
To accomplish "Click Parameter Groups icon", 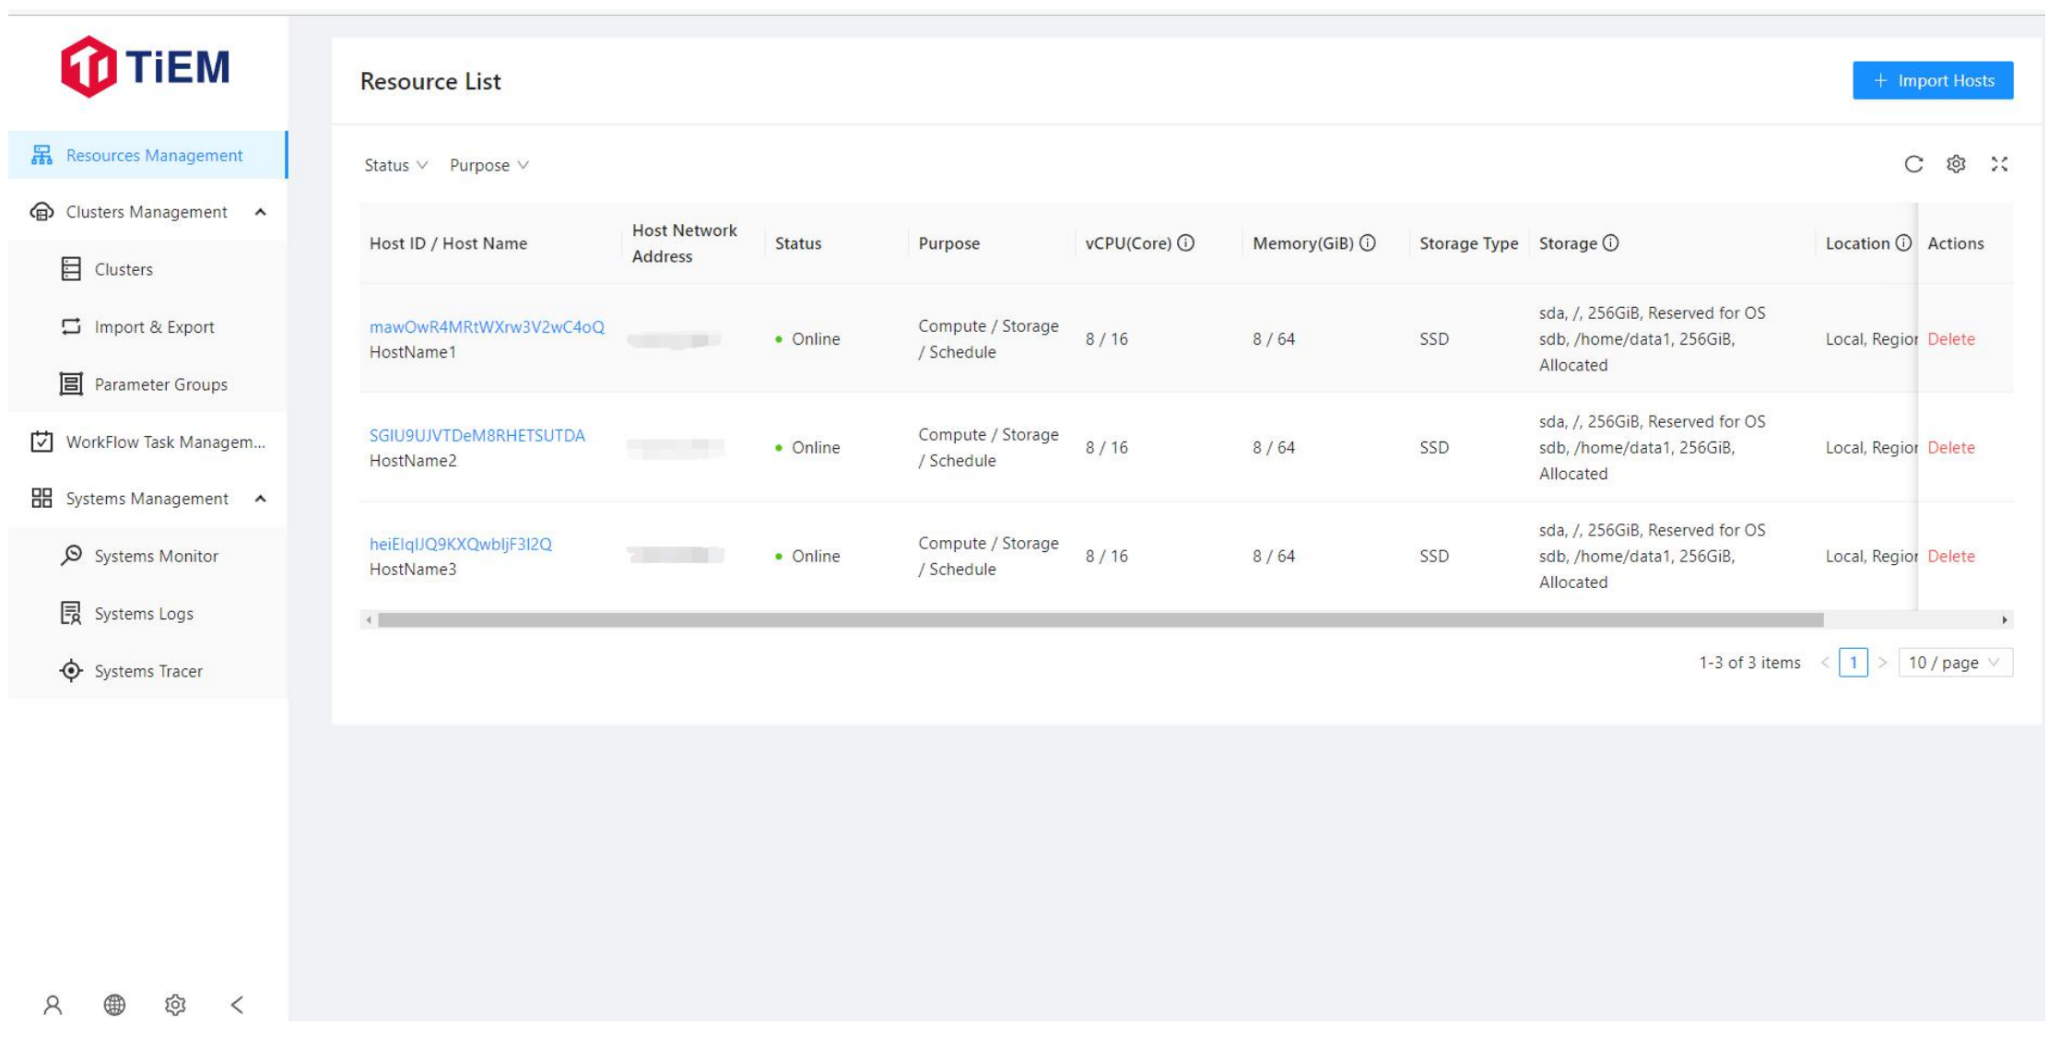I will click(71, 384).
